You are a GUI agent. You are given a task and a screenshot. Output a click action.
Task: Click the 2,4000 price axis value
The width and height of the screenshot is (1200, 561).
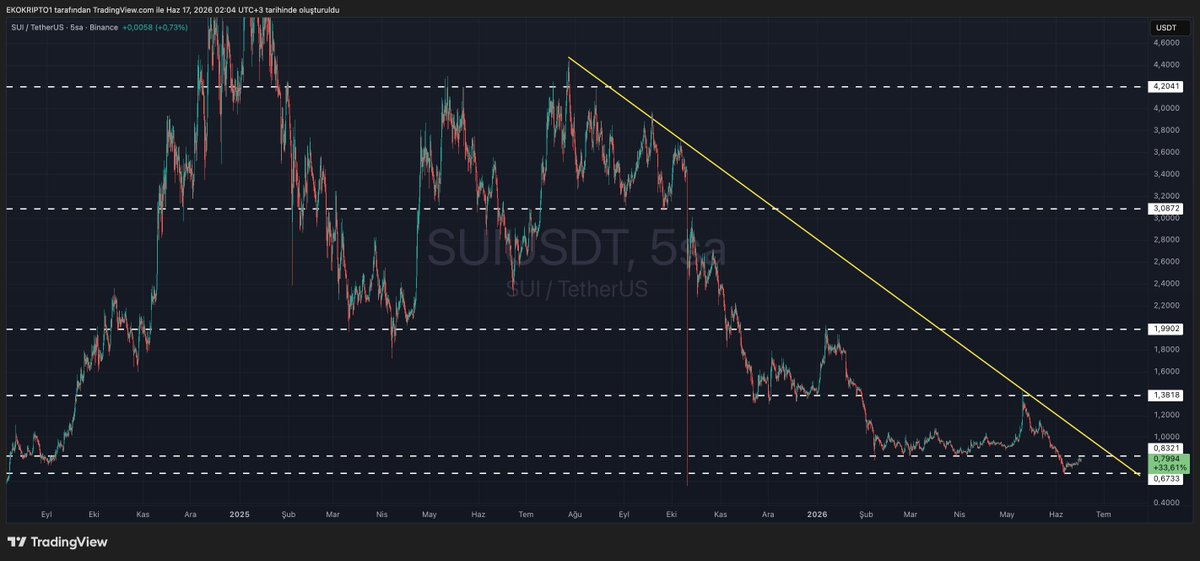tap(1166, 284)
